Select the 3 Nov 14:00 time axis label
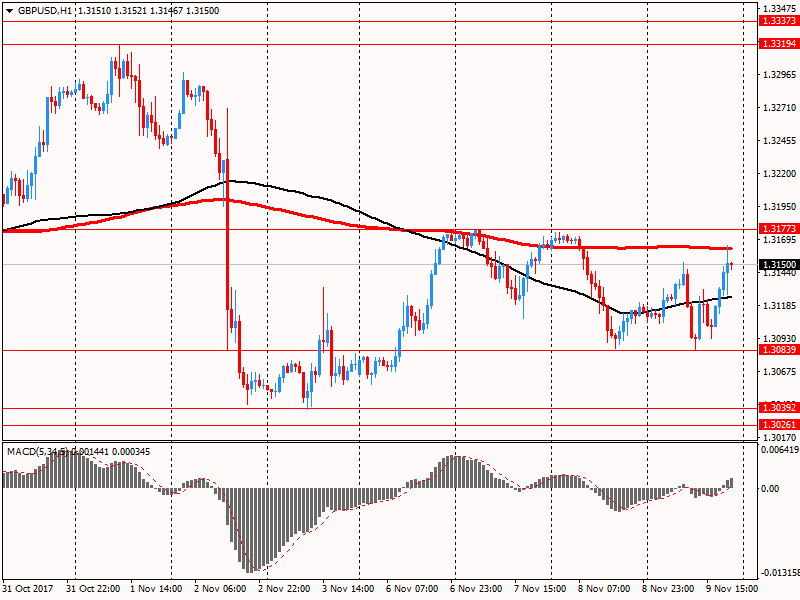This screenshot has width=800, height=600. tap(348, 588)
